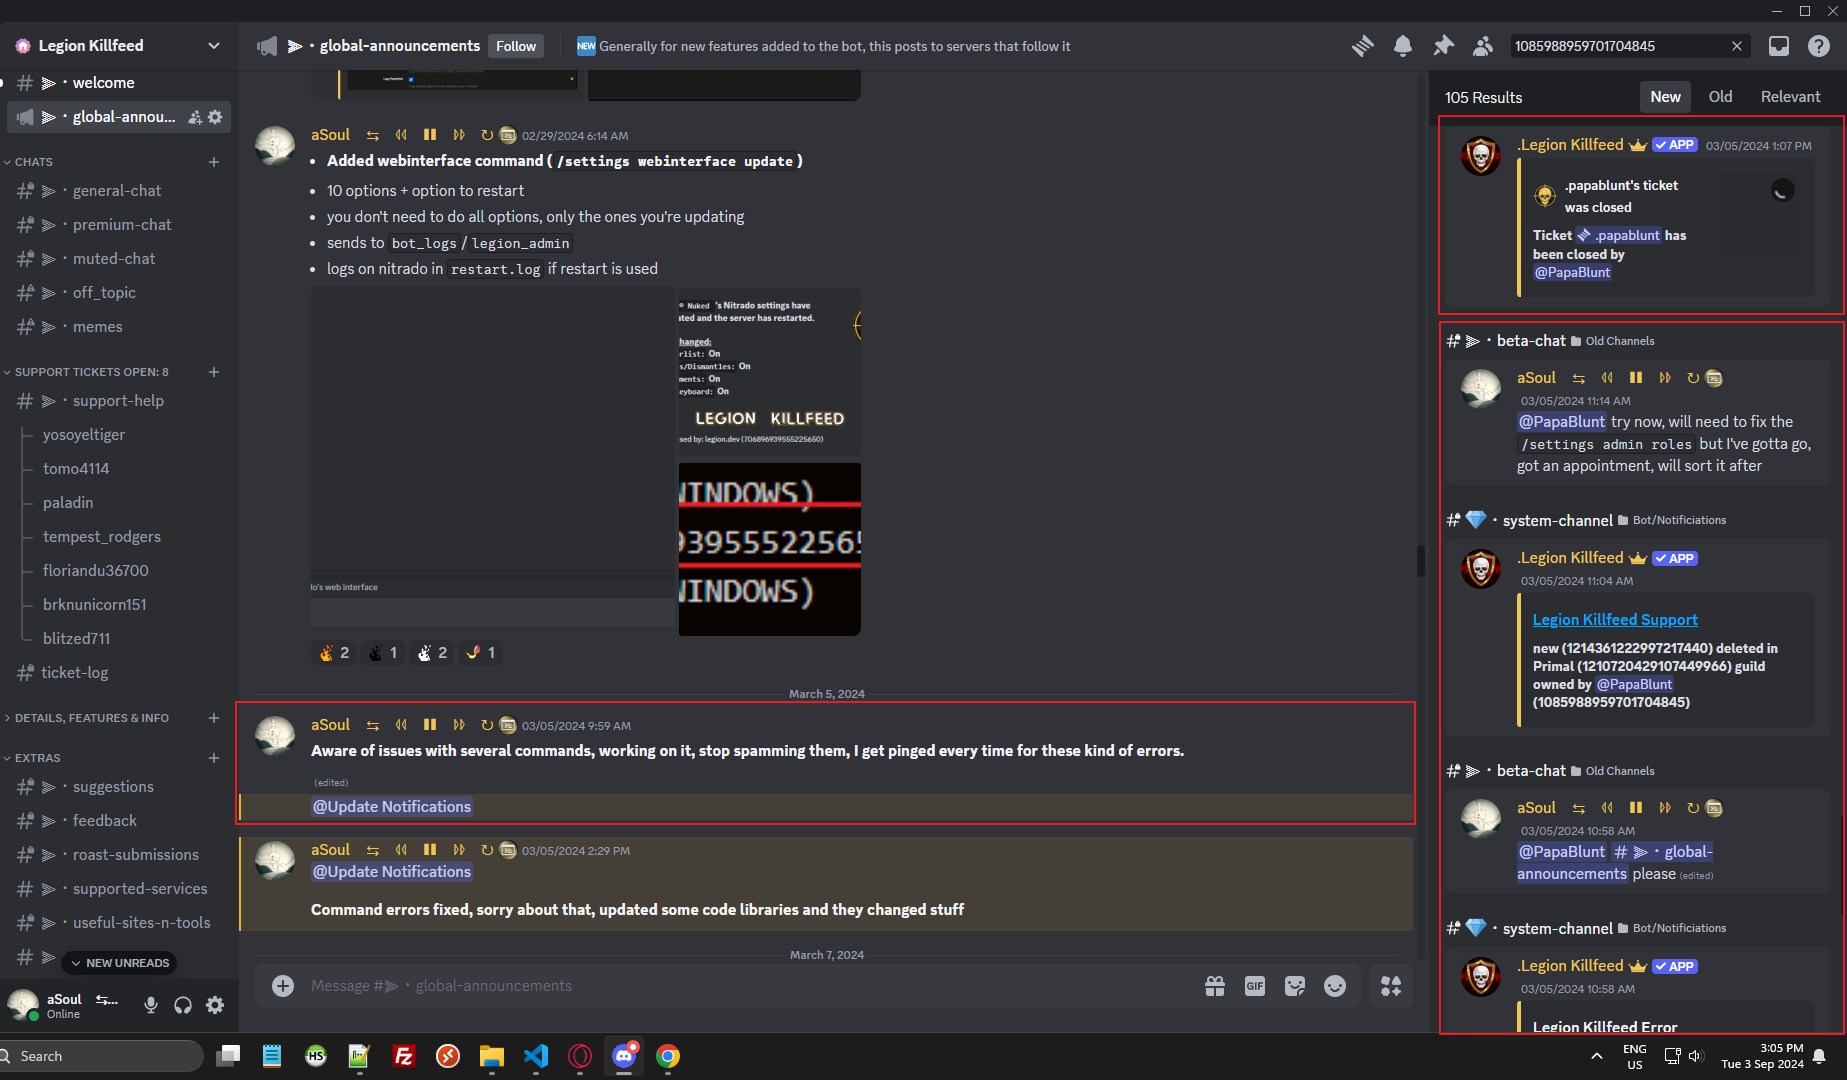The height and width of the screenshot is (1080, 1847).
Task: Follow the global-announcements channel
Action: coord(516,46)
